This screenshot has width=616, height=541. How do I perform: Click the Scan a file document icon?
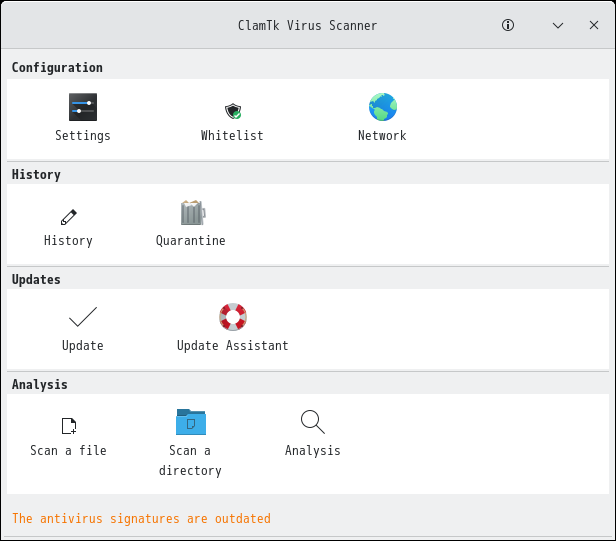tap(68, 426)
